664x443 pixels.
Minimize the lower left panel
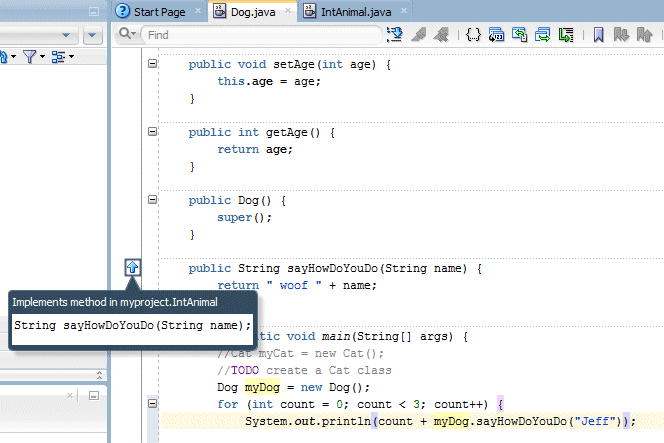click(94, 396)
